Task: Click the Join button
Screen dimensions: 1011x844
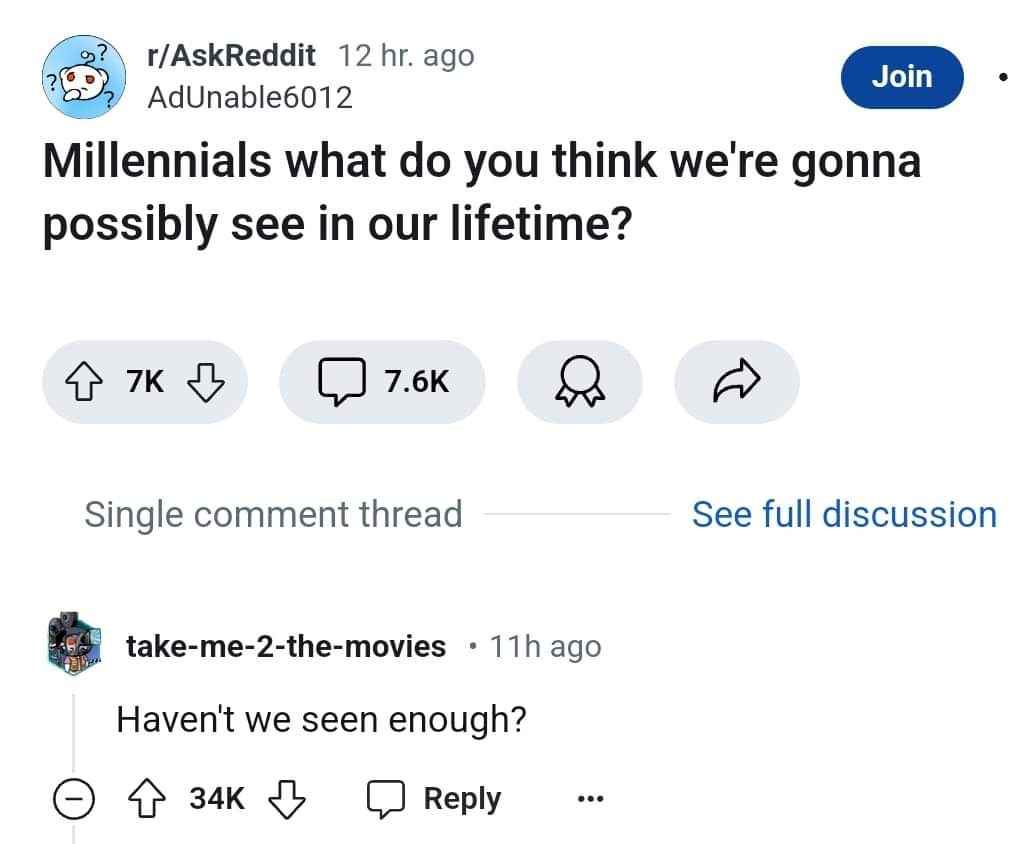Action: click(x=901, y=76)
